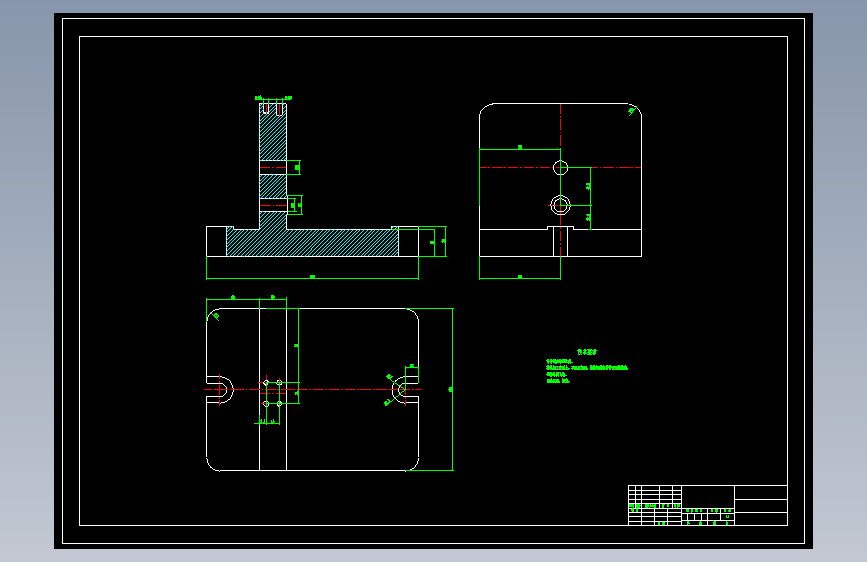
Task: Pick the lower double-circle counterbore hole in side view
Action: pos(561,205)
